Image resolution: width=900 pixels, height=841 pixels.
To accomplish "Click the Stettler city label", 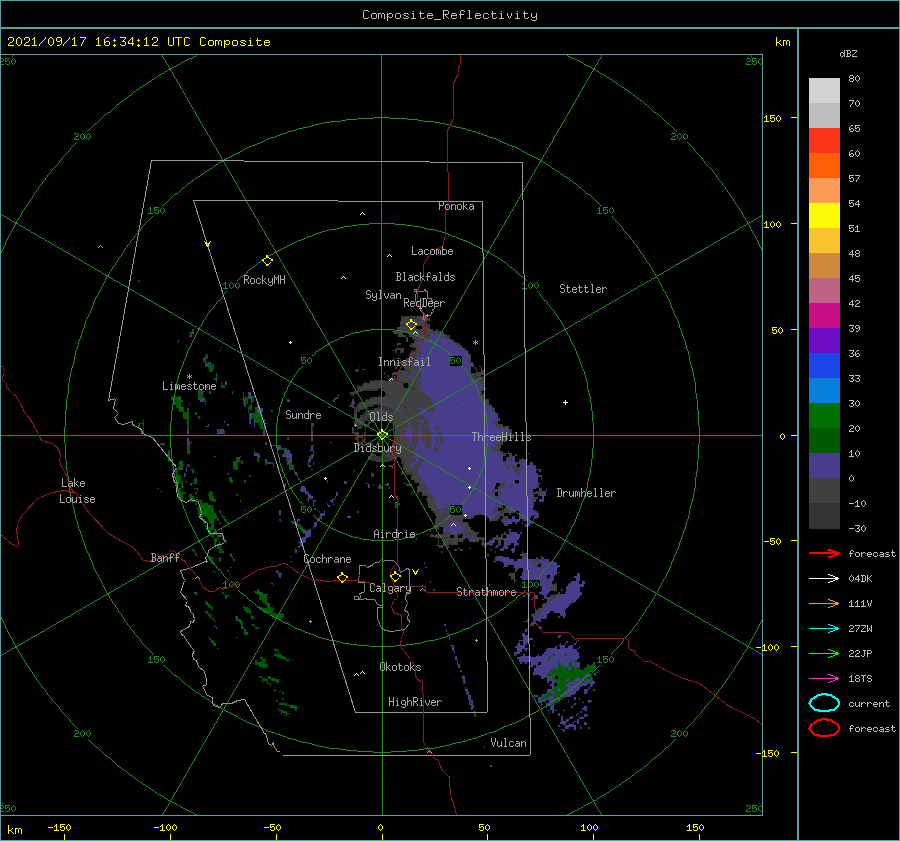I will click(x=583, y=289).
